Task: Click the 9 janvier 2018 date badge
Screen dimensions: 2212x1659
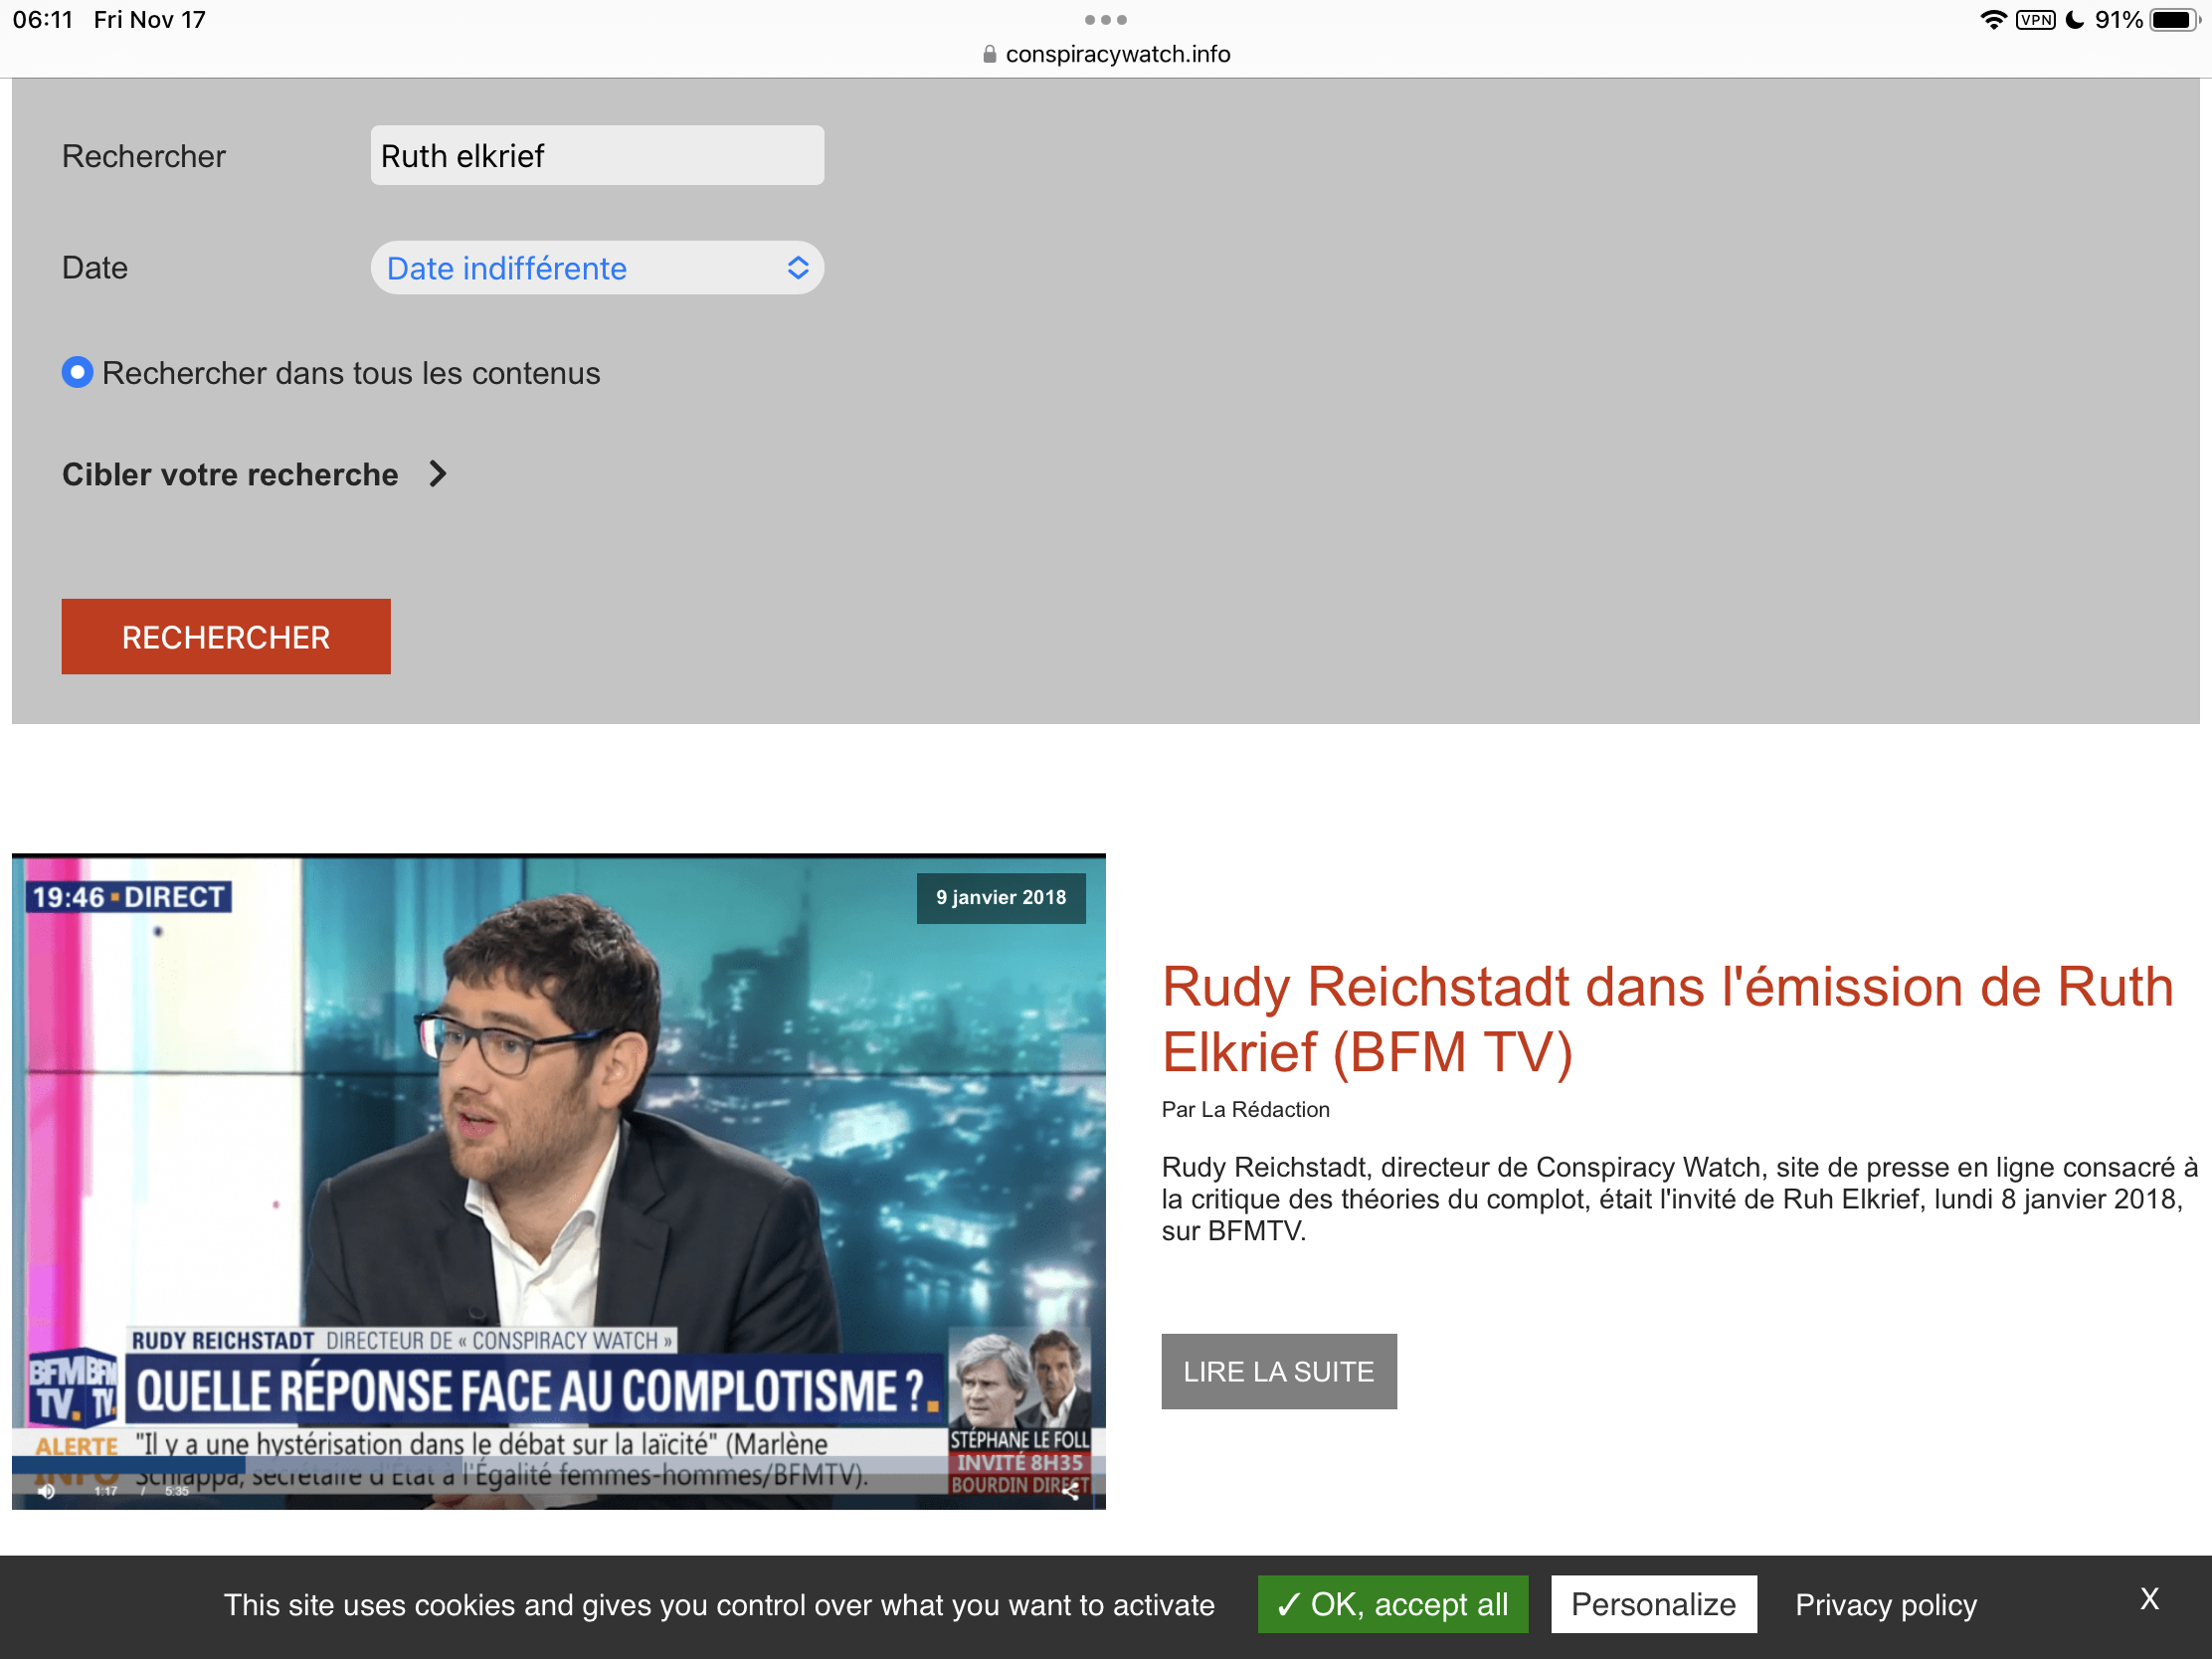Action: pos(1001,897)
